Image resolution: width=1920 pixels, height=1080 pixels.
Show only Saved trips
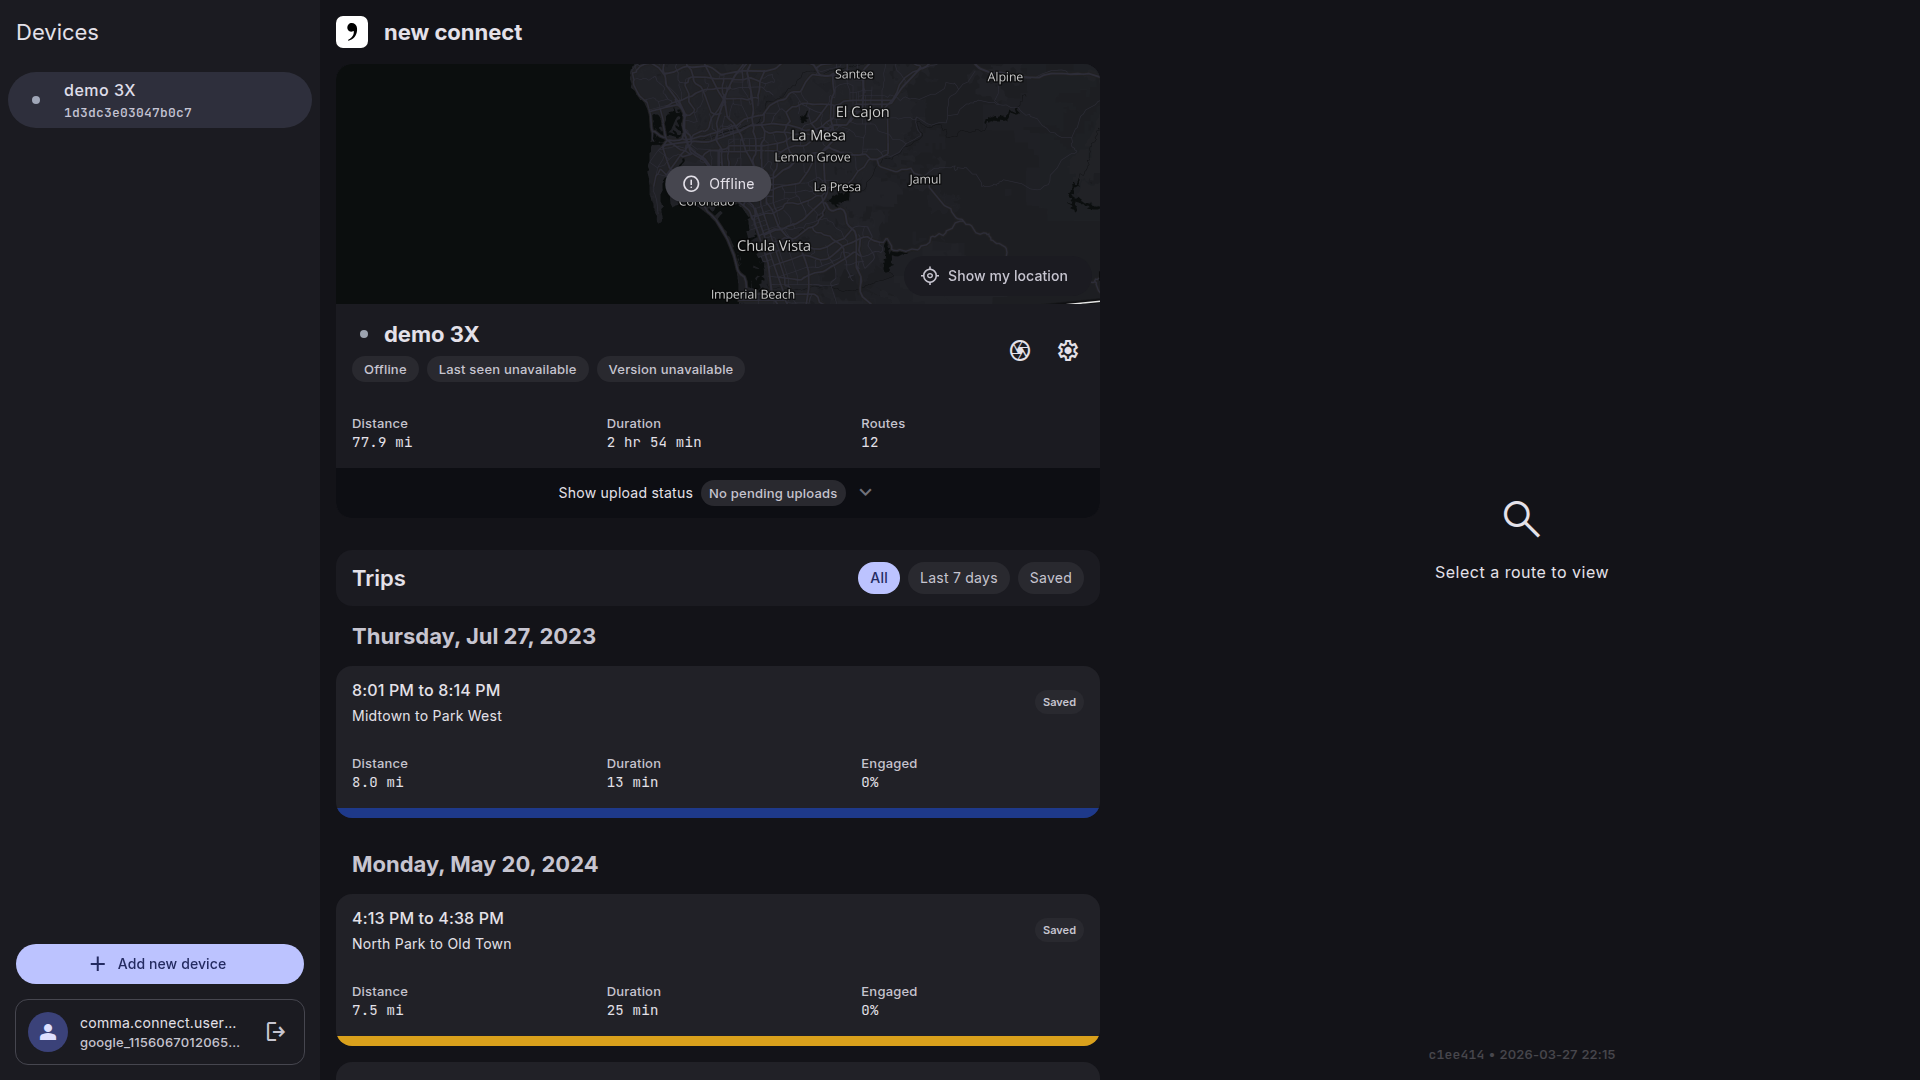[1050, 578]
